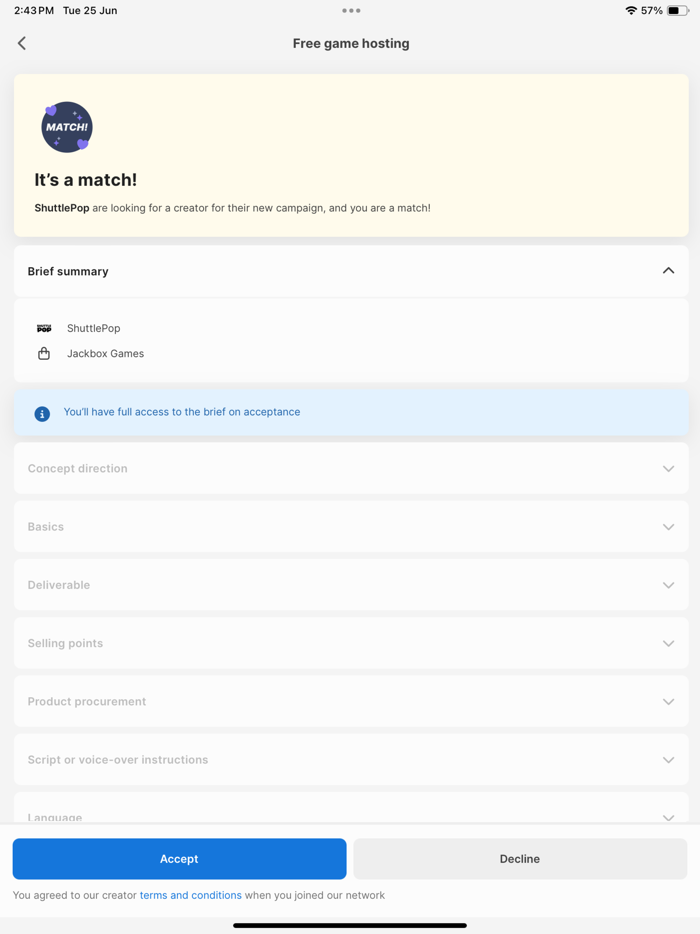This screenshot has width=700, height=934.
Task: Collapse the Brief summary section
Action: (x=668, y=271)
